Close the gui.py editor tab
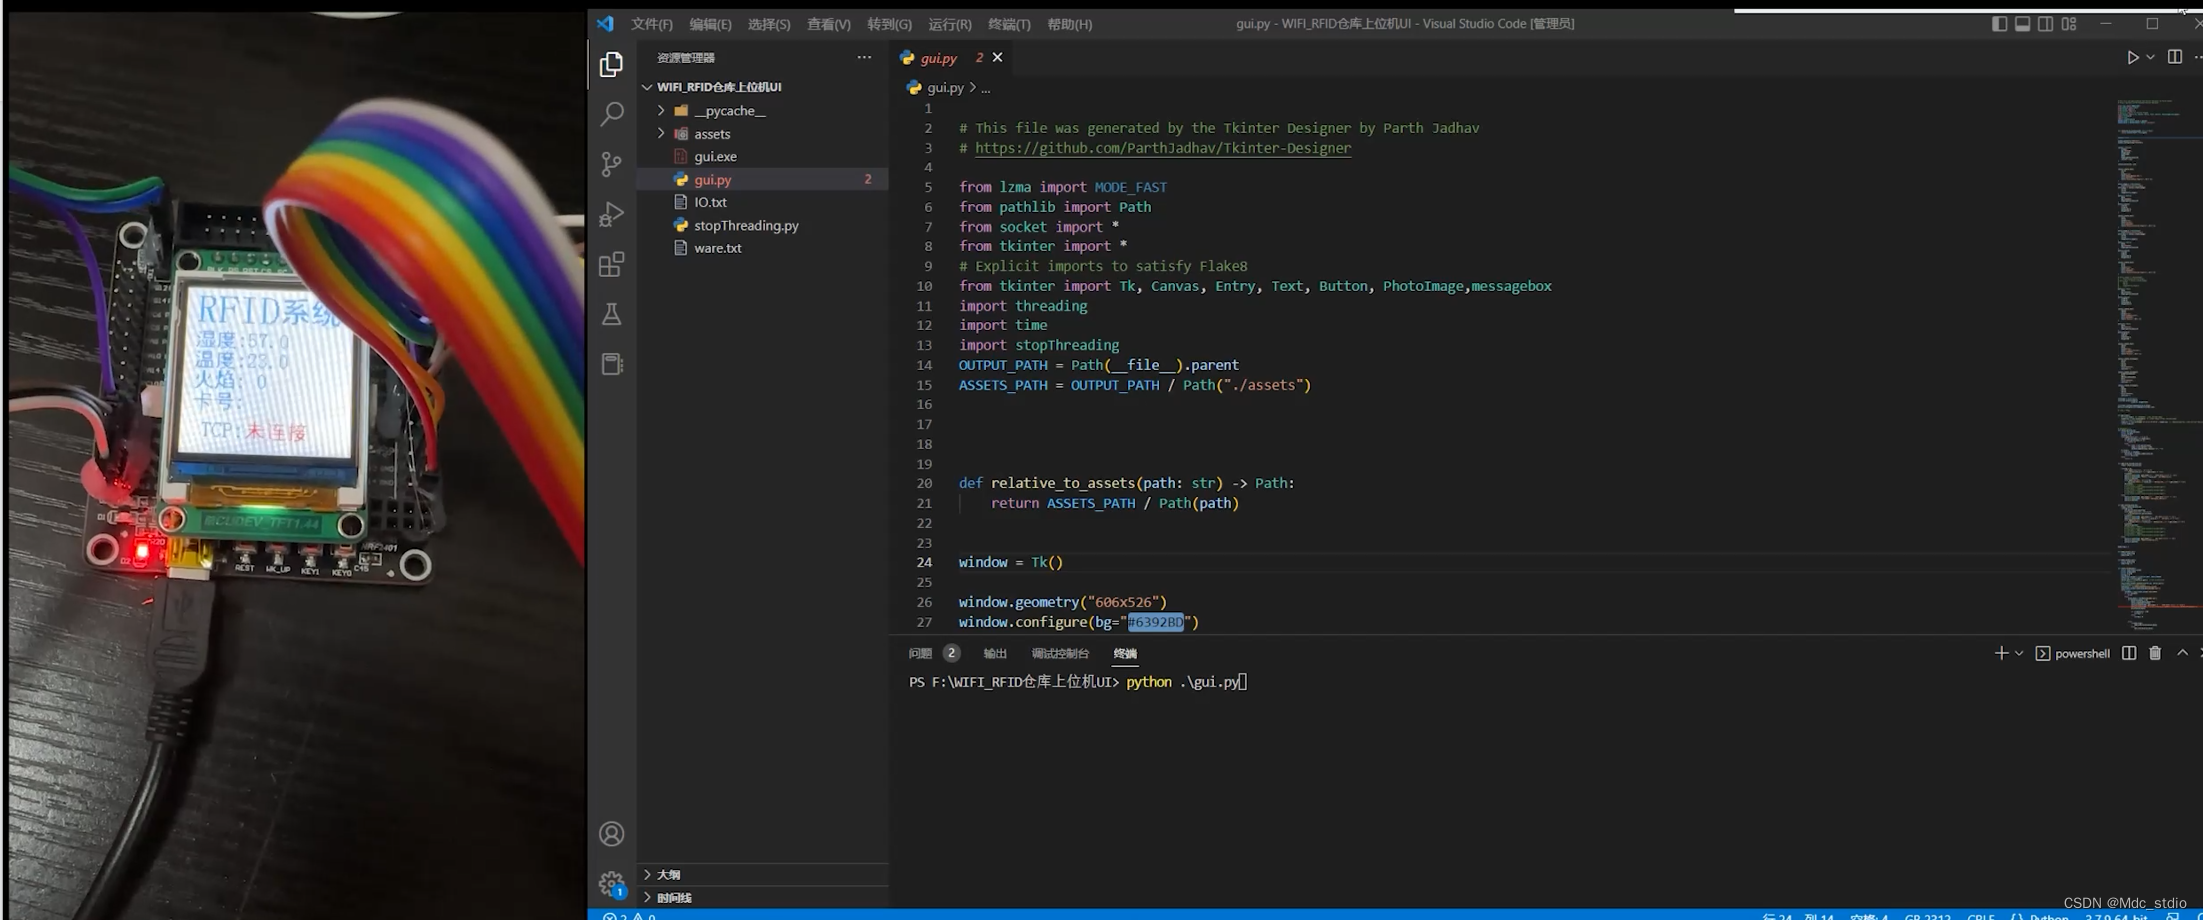 [x=997, y=57]
